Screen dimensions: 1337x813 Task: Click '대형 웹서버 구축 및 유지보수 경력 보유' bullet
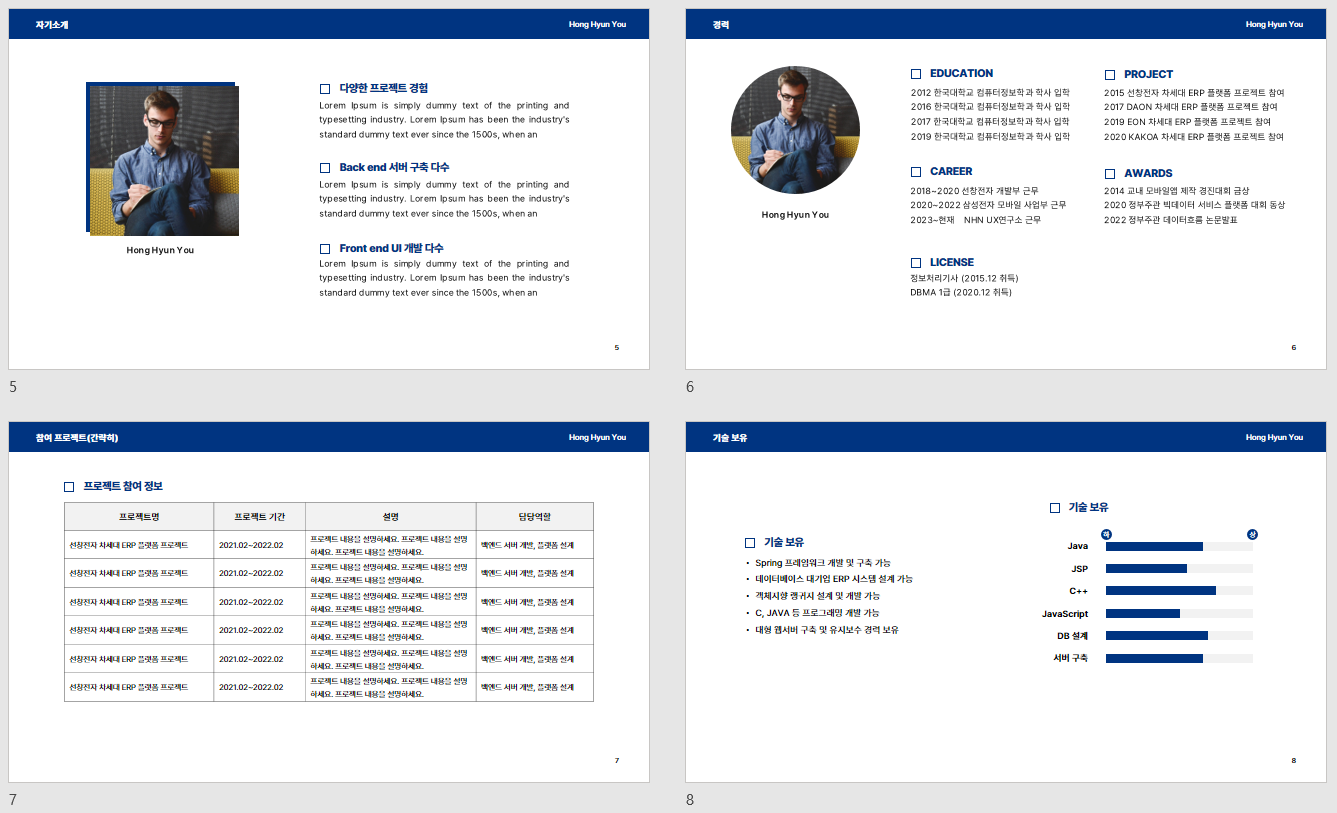827,630
